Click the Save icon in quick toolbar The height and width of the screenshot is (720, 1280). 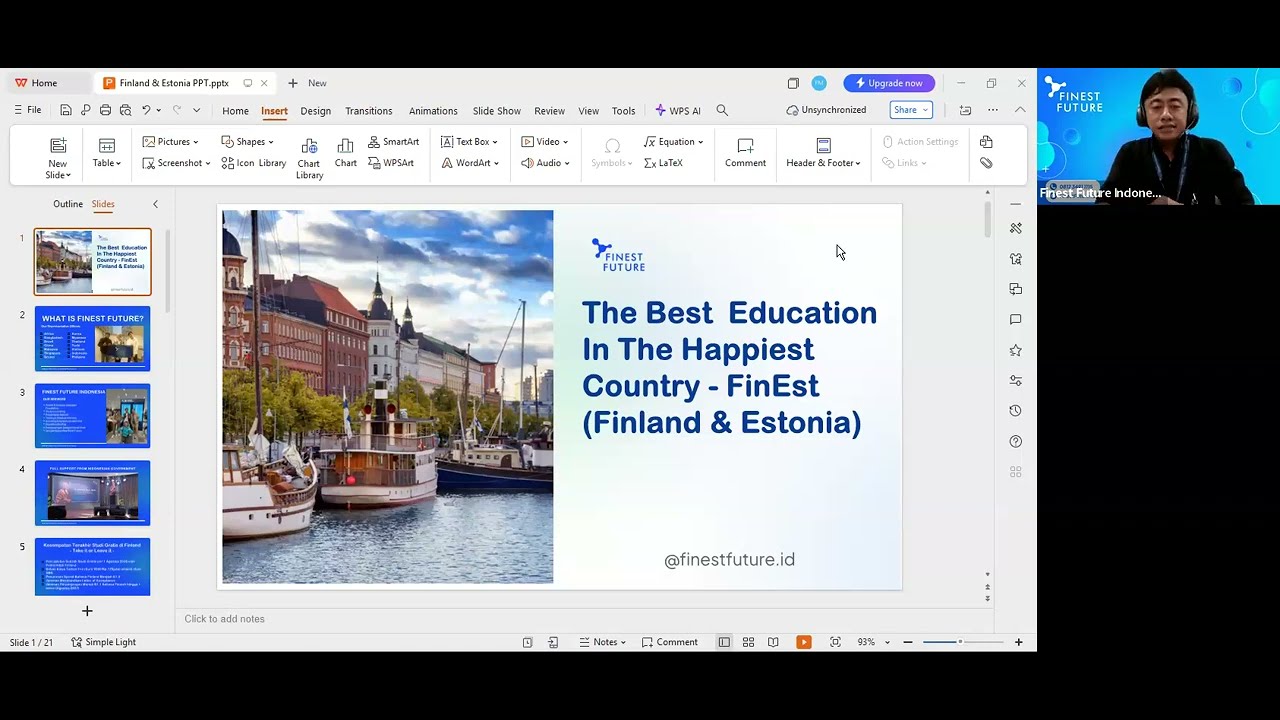point(65,110)
